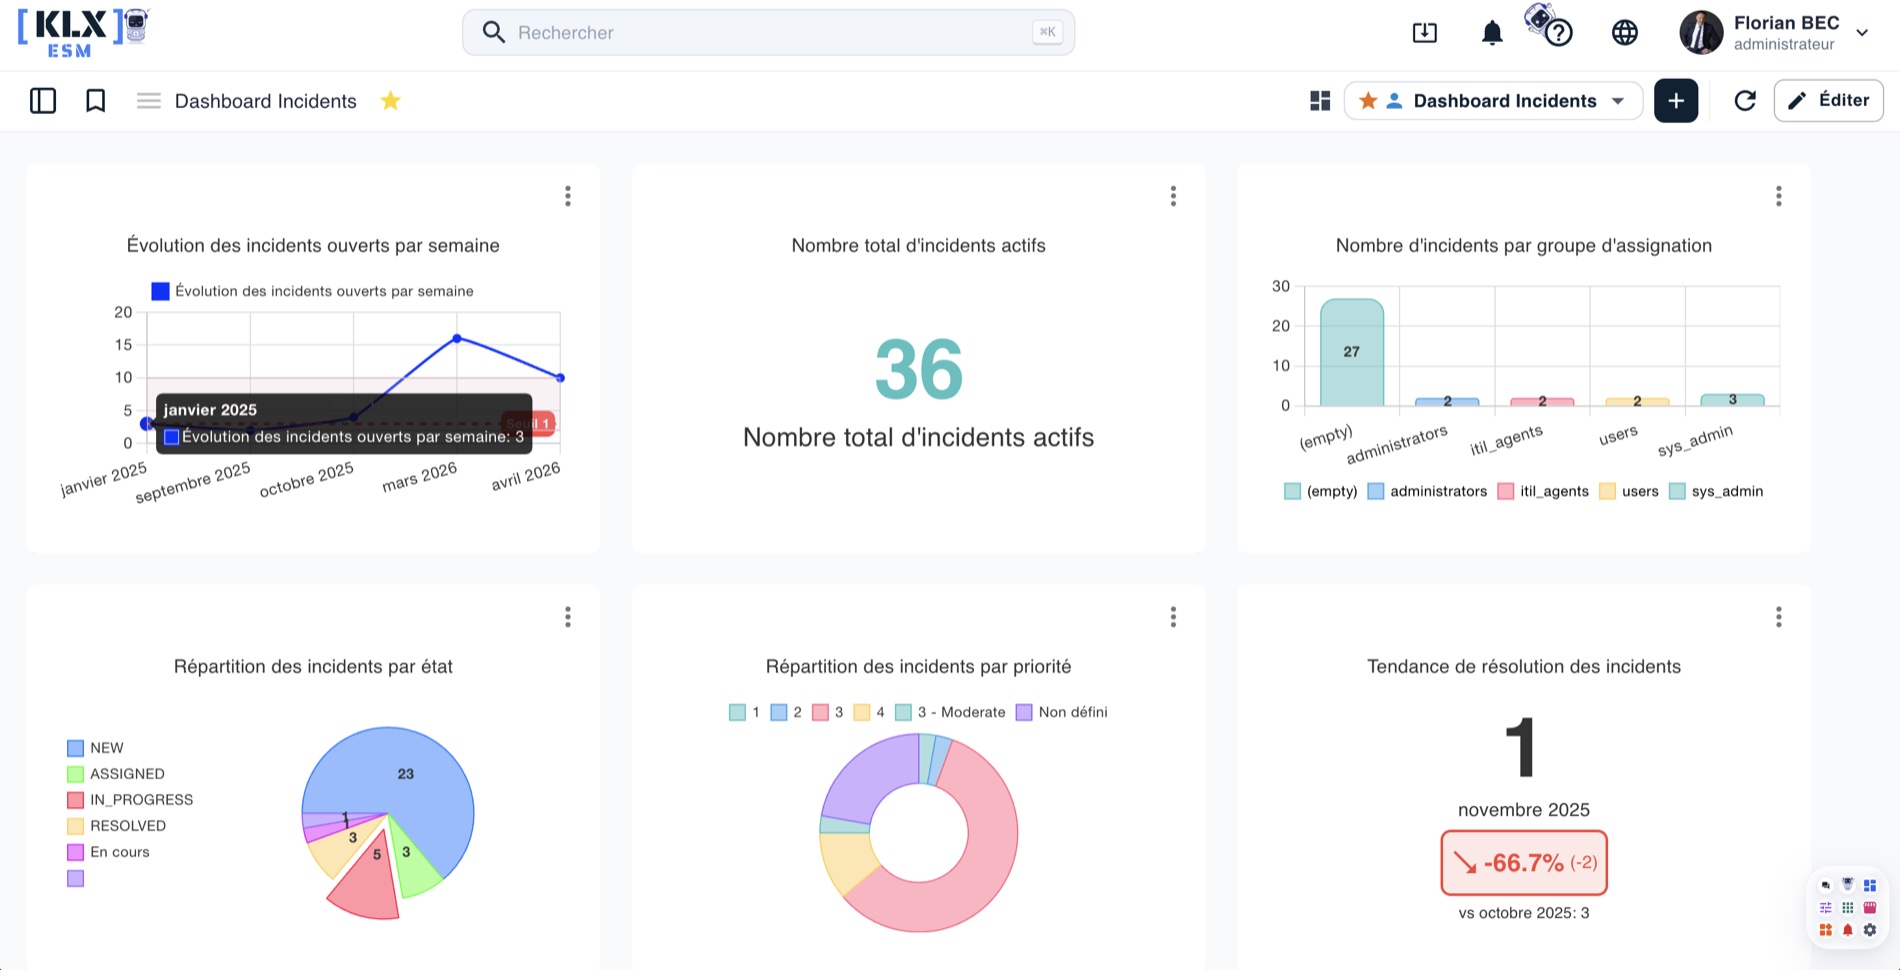Open the bookmarks icon in the toolbar
Viewport: 1900px width, 970px height.
coord(95,101)
